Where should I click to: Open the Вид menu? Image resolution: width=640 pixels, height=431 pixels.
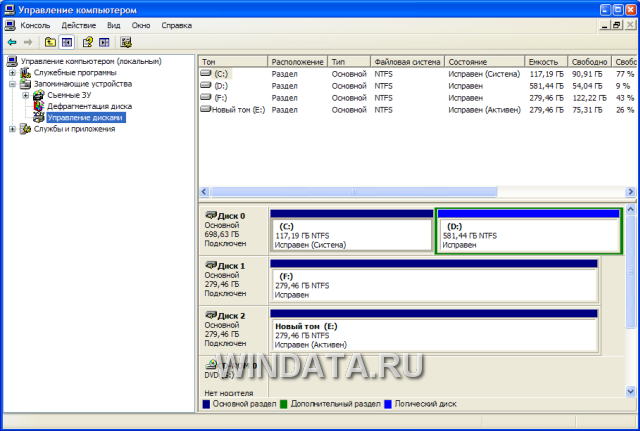(113, 25)
